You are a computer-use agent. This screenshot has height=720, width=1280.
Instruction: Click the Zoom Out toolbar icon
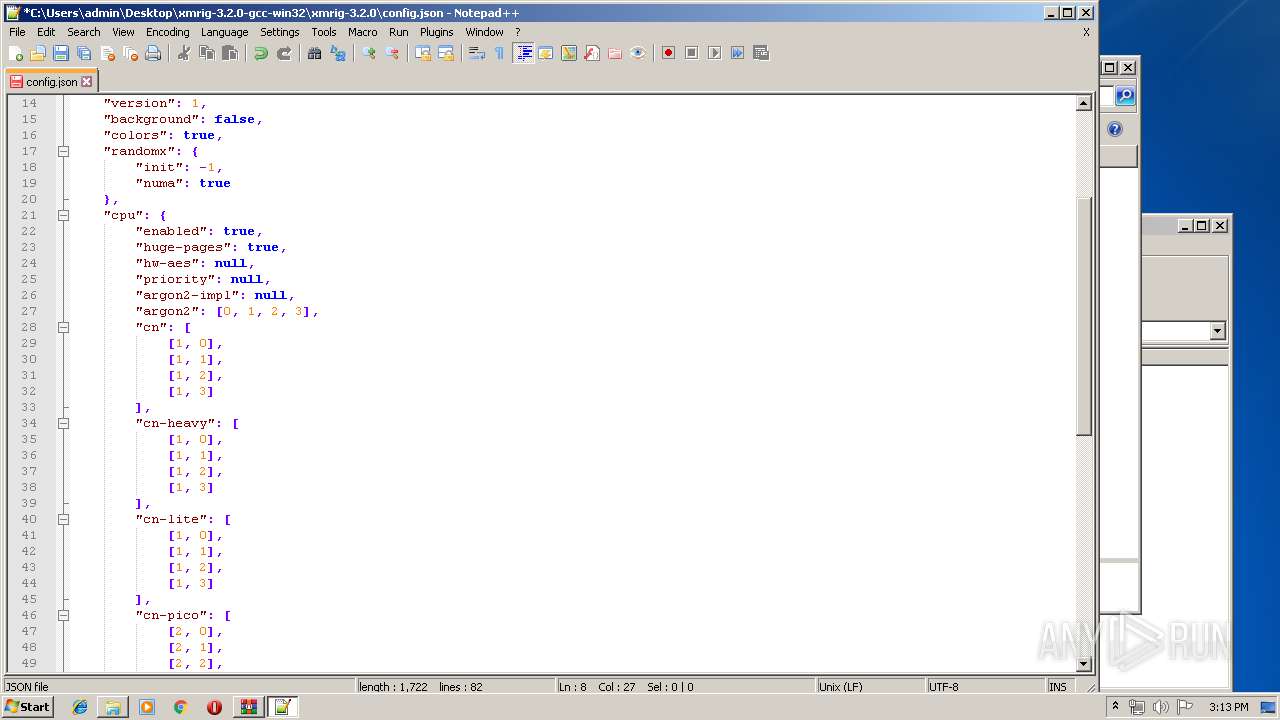[x=392, y=53]
